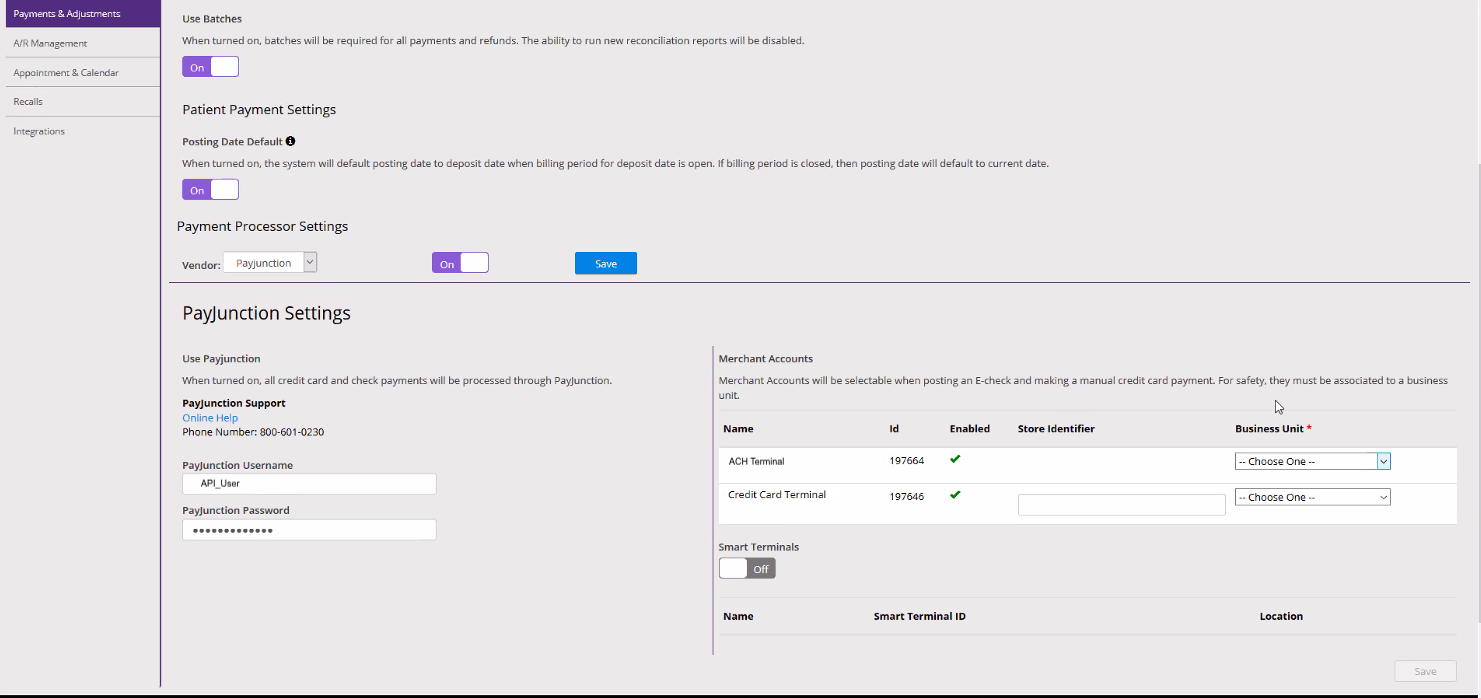Open Business Unit dropdown for Credit Card Terminal

click(x=1312, y=497)
